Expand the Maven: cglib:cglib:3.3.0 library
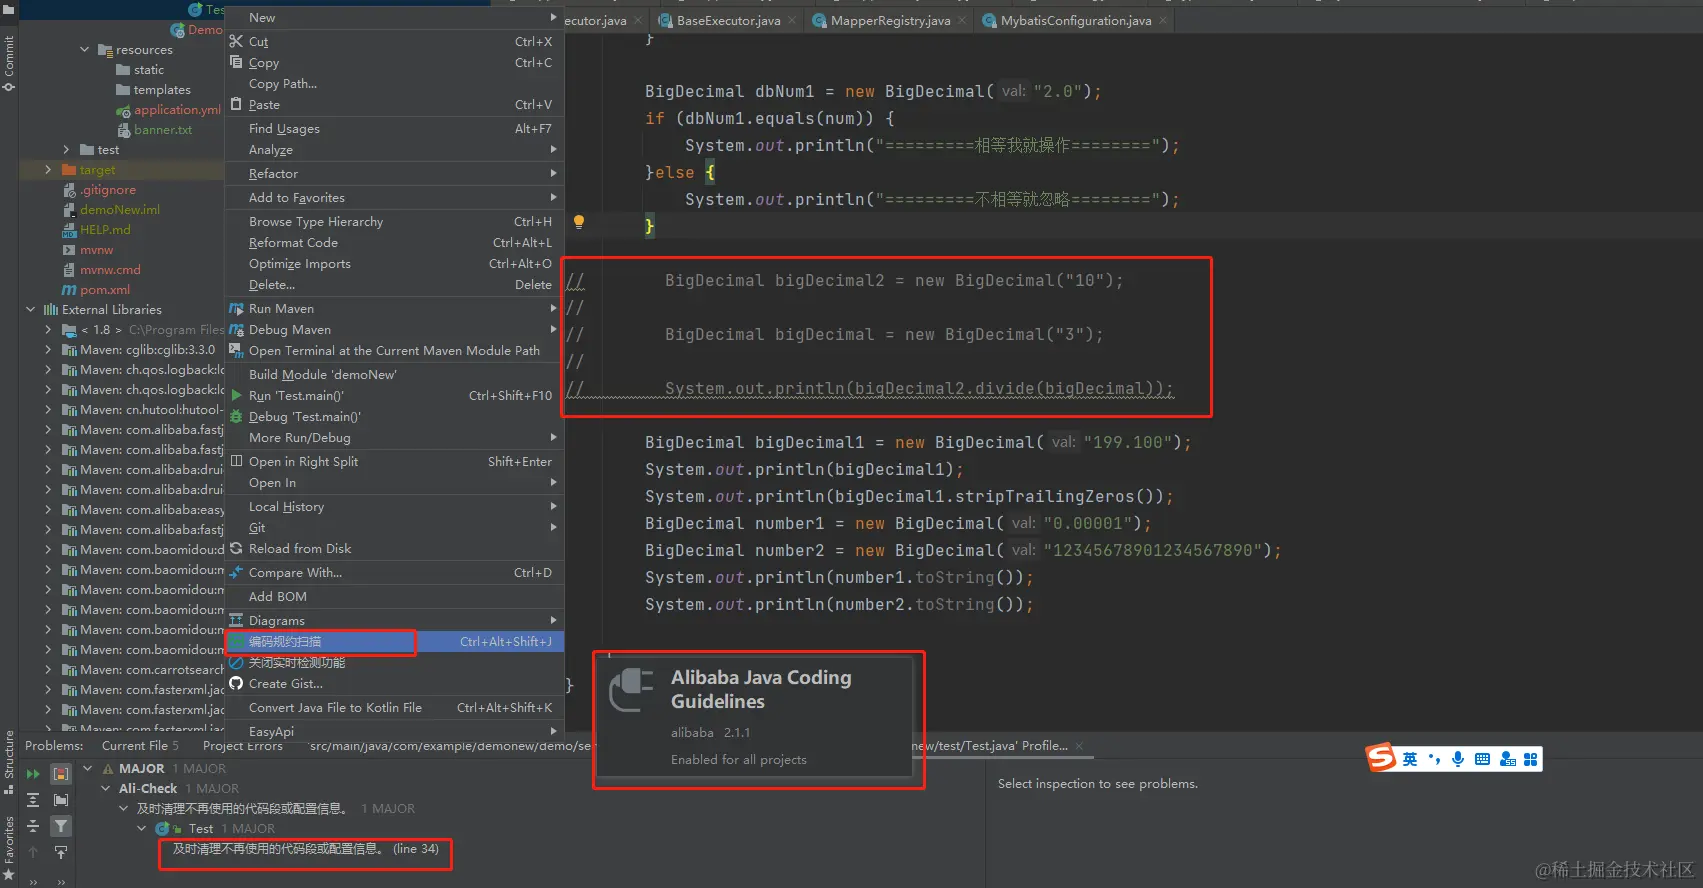Screen dimensions: 1703x888 coord(48,349)
